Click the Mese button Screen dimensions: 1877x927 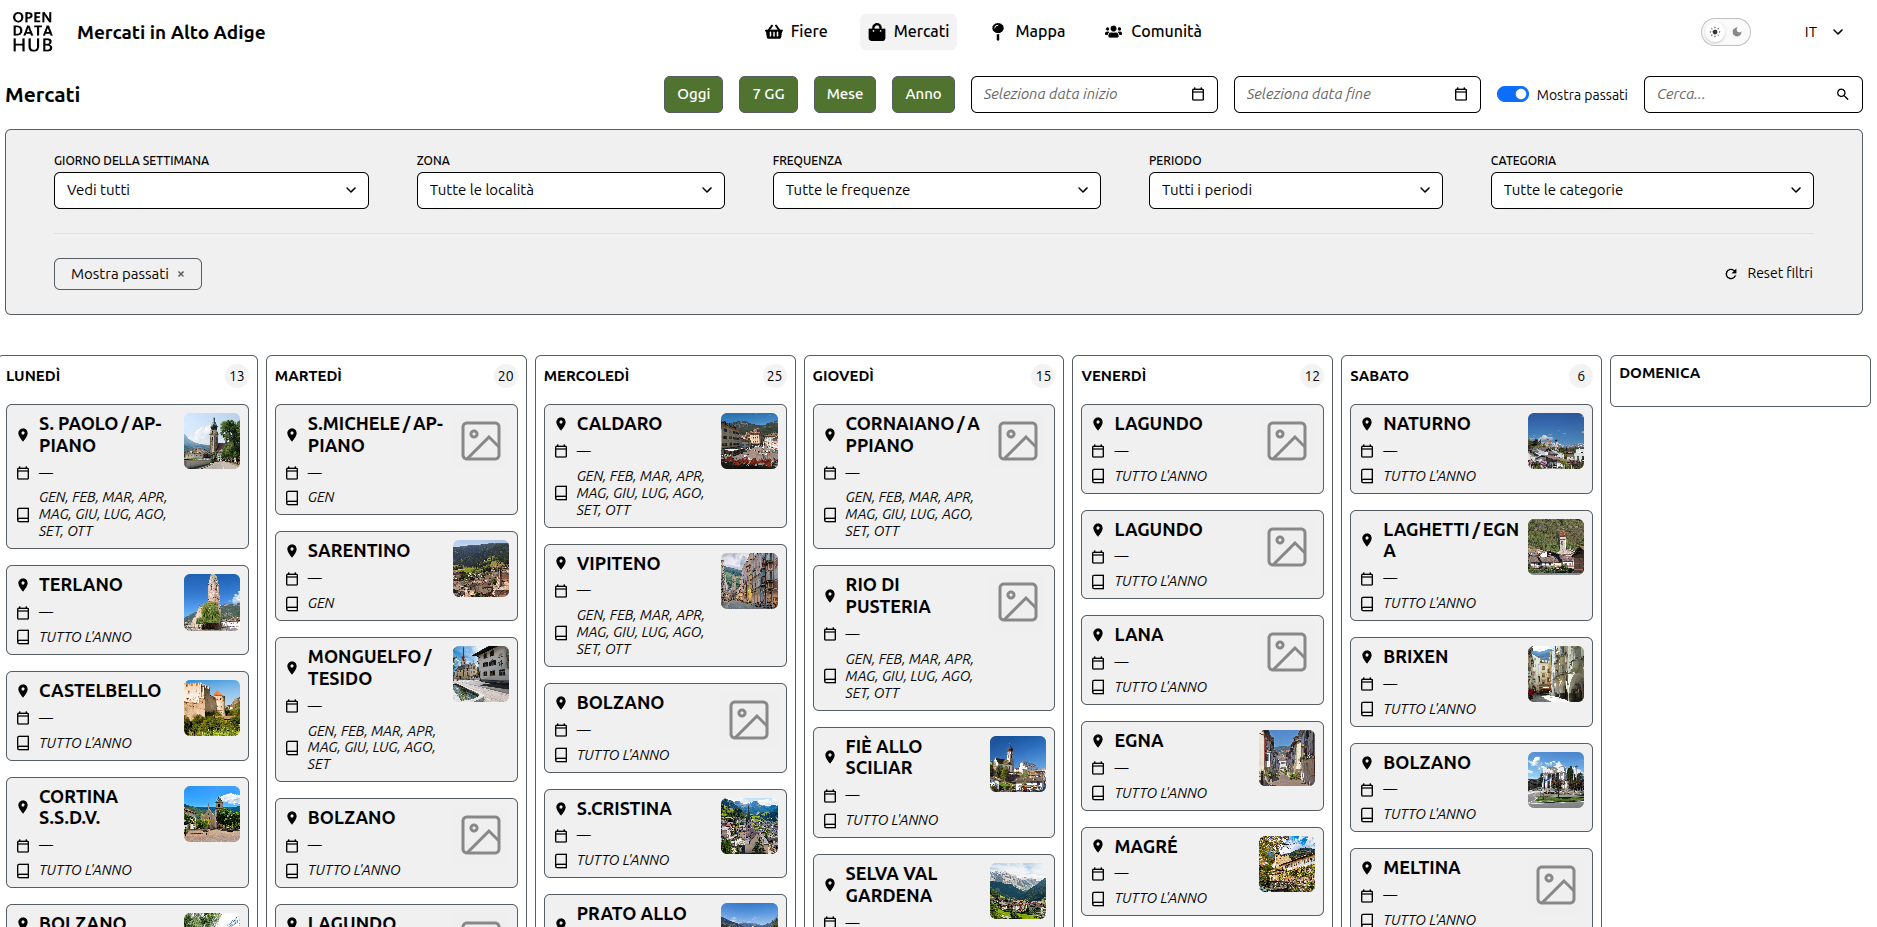point(845,94)
